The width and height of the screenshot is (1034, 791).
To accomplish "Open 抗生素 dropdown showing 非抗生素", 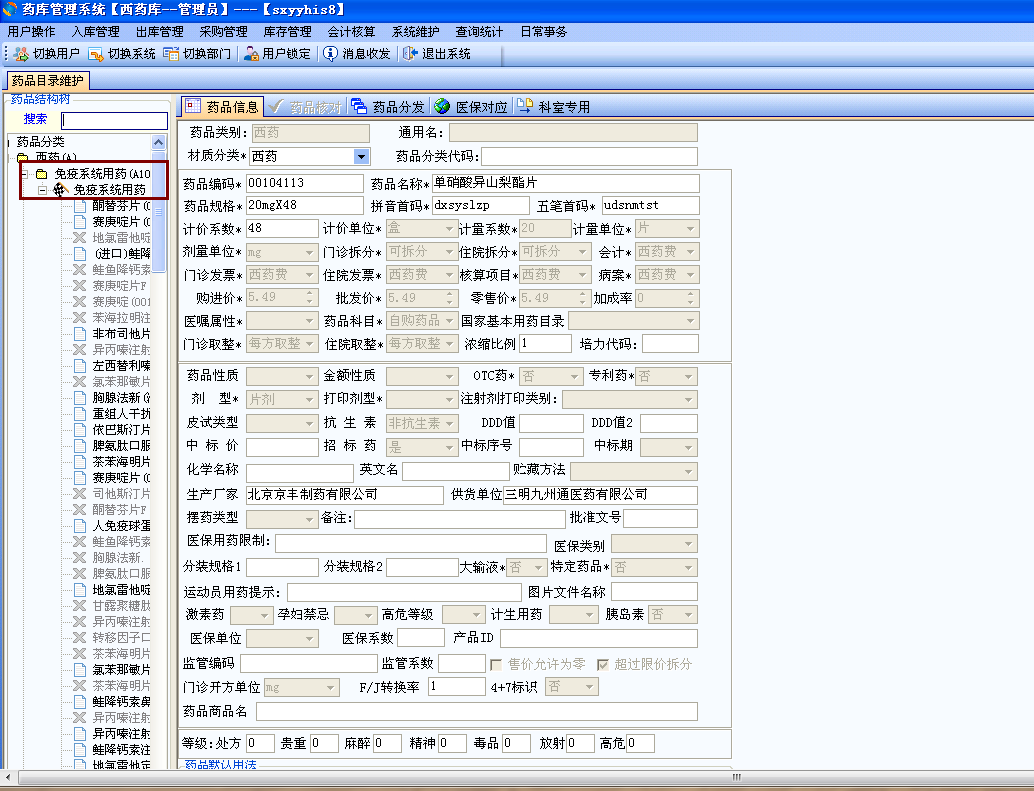I will tap(450, 423).
